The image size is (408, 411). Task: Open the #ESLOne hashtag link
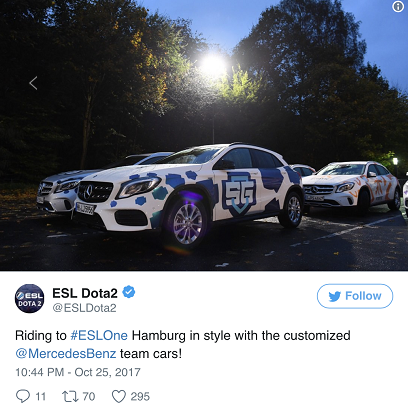pos(99,335)
